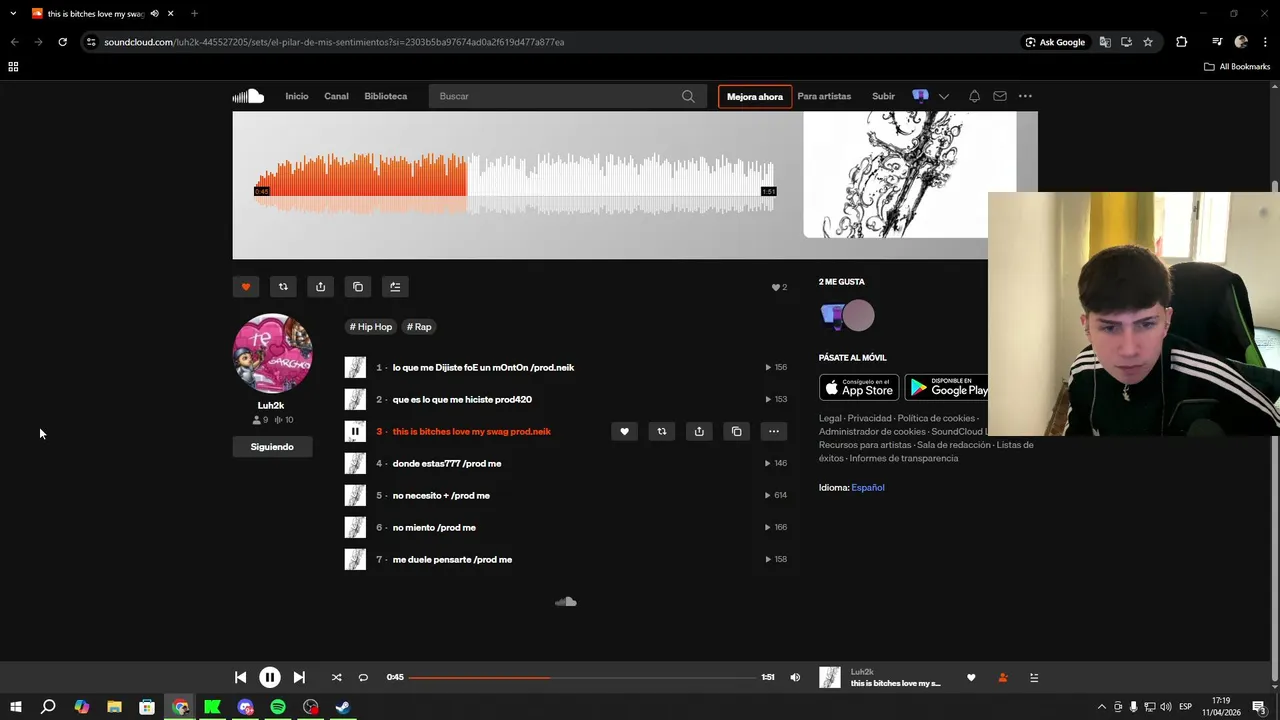Share track 3 in the tracklist
The image size is (1280, 720).
coord(699,431)
